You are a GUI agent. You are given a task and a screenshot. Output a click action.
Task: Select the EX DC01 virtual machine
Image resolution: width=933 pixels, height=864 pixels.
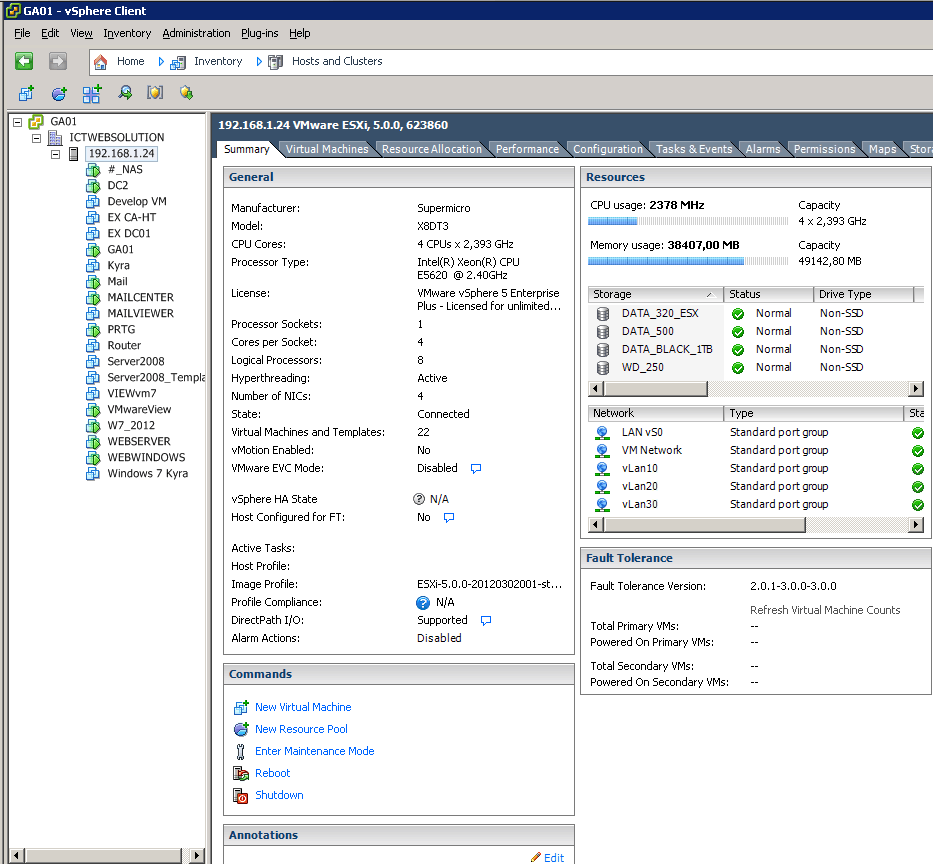click(129, 233)
